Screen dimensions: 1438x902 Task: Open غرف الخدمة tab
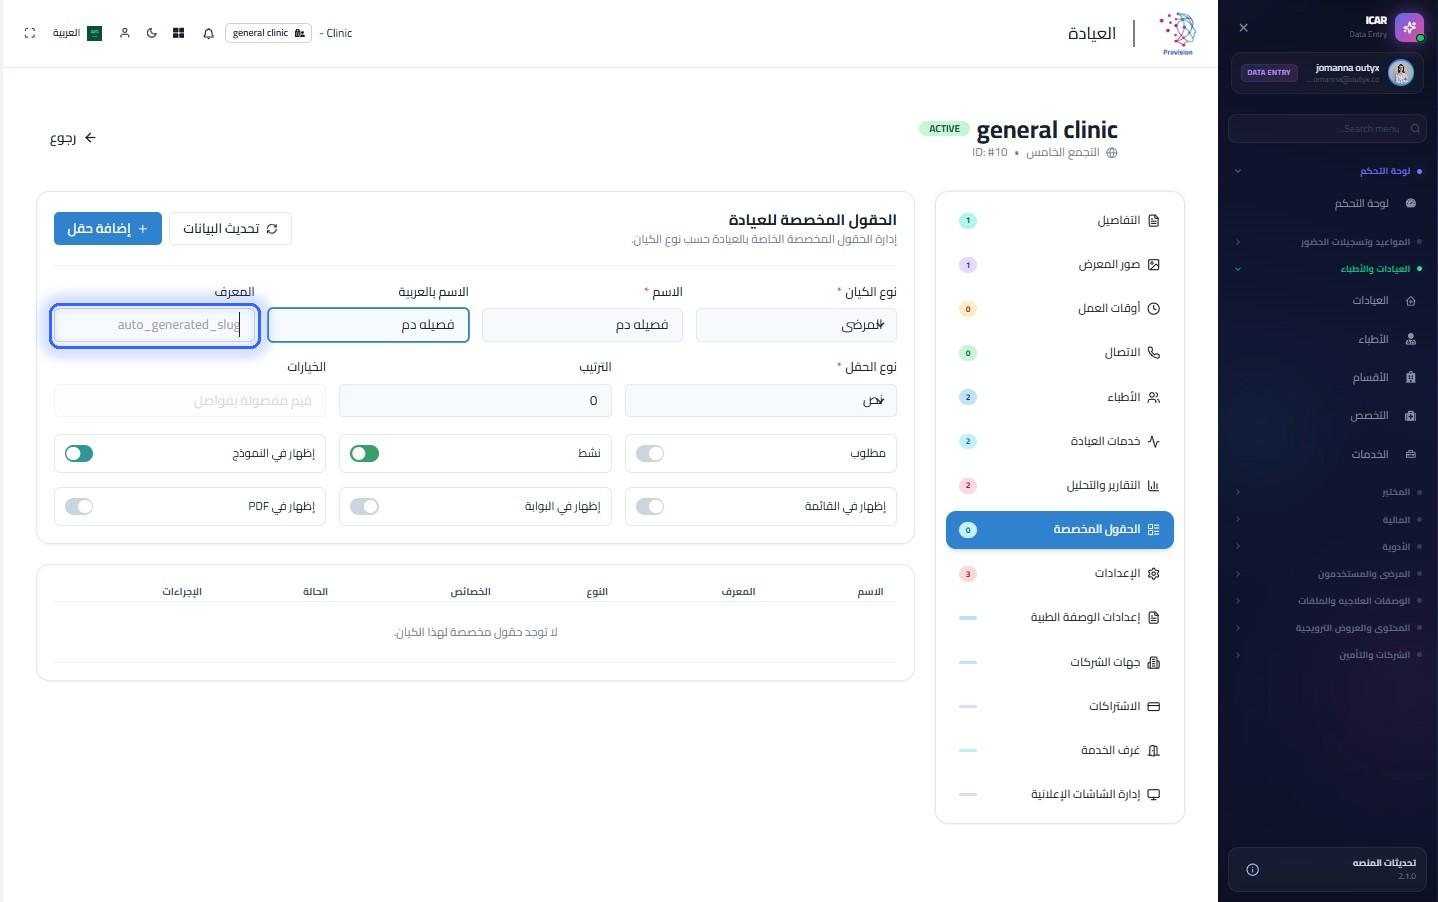[x=1060, y=750]
